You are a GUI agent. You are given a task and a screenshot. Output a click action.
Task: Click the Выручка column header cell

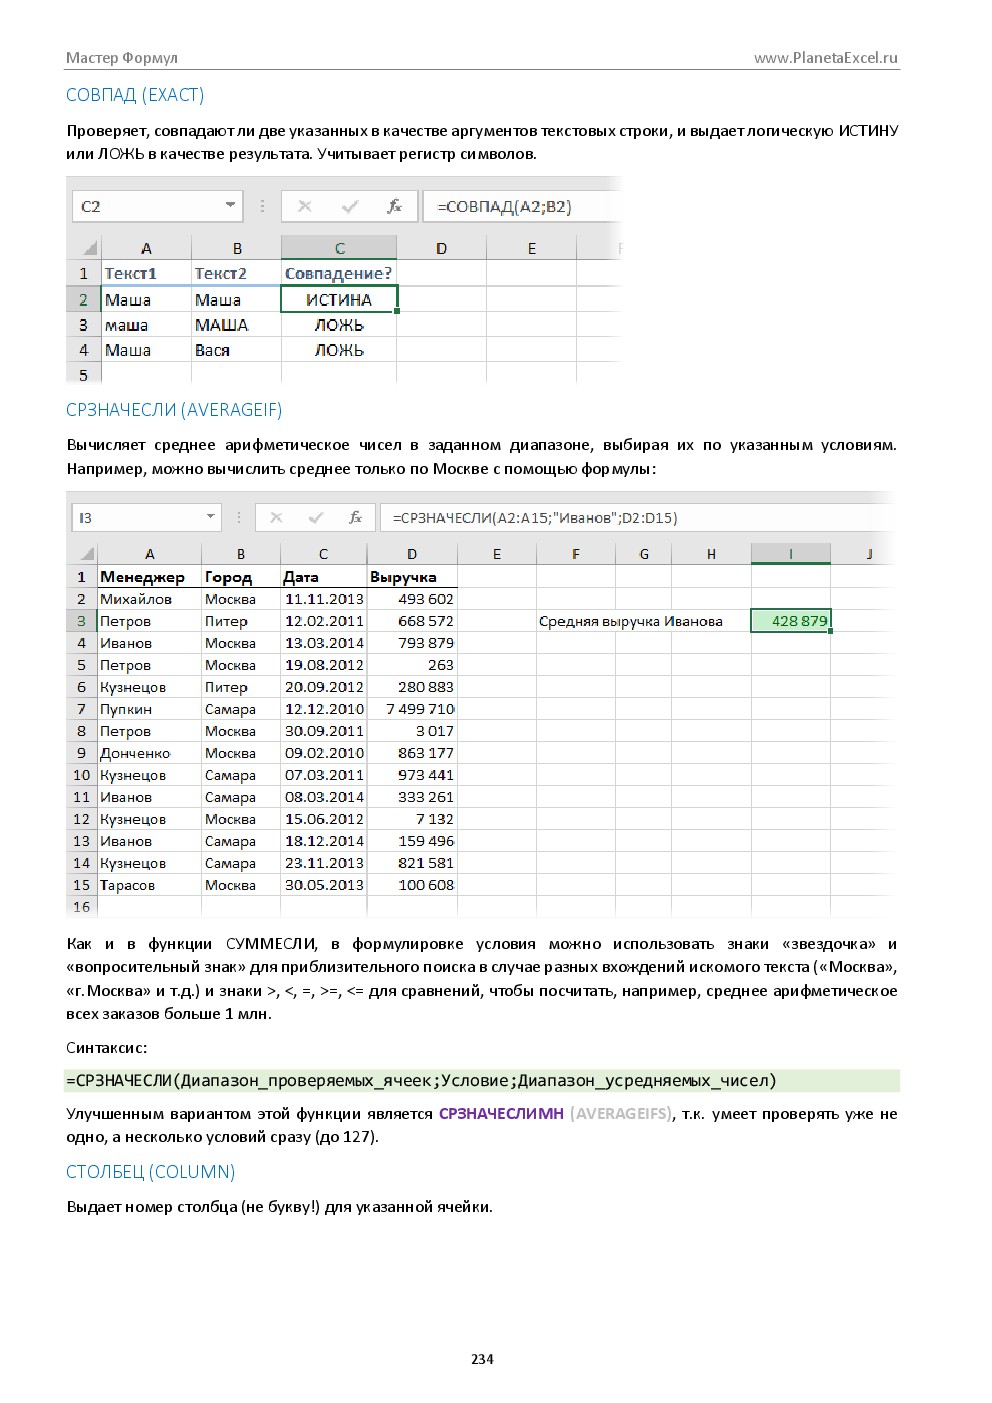coord(412,577)
